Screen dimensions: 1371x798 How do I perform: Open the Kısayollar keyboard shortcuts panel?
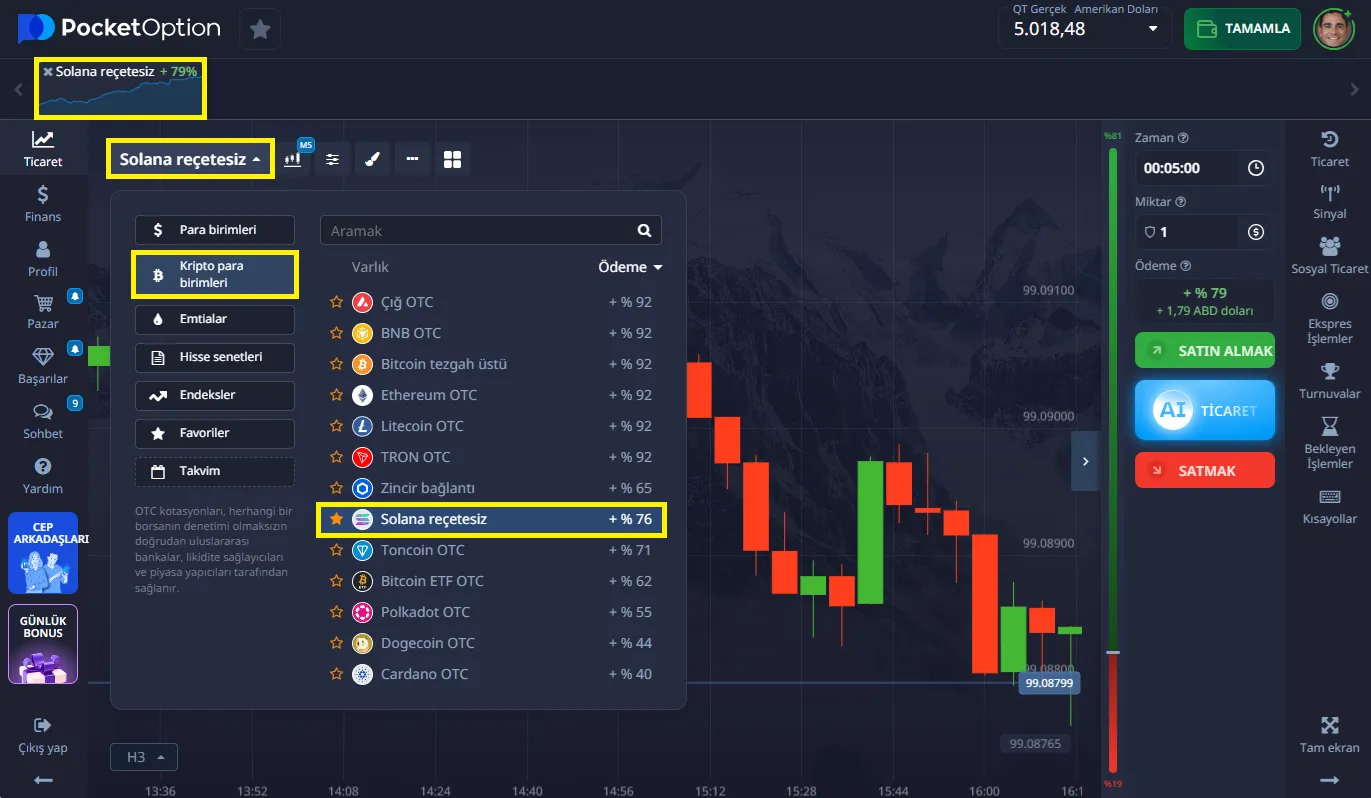(x=1329, y=506)
